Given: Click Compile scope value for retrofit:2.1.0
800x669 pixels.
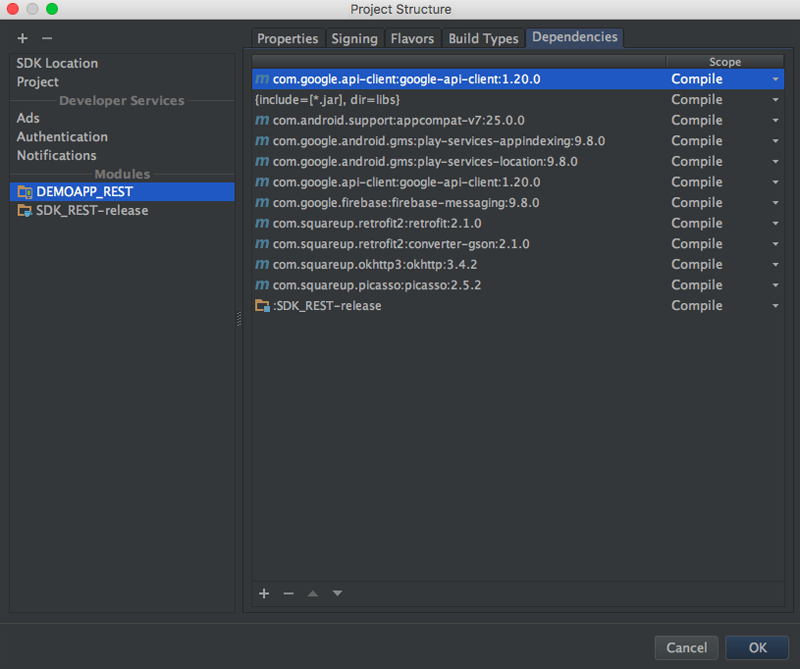Looking at the screenshot, I should pos(696,223).
